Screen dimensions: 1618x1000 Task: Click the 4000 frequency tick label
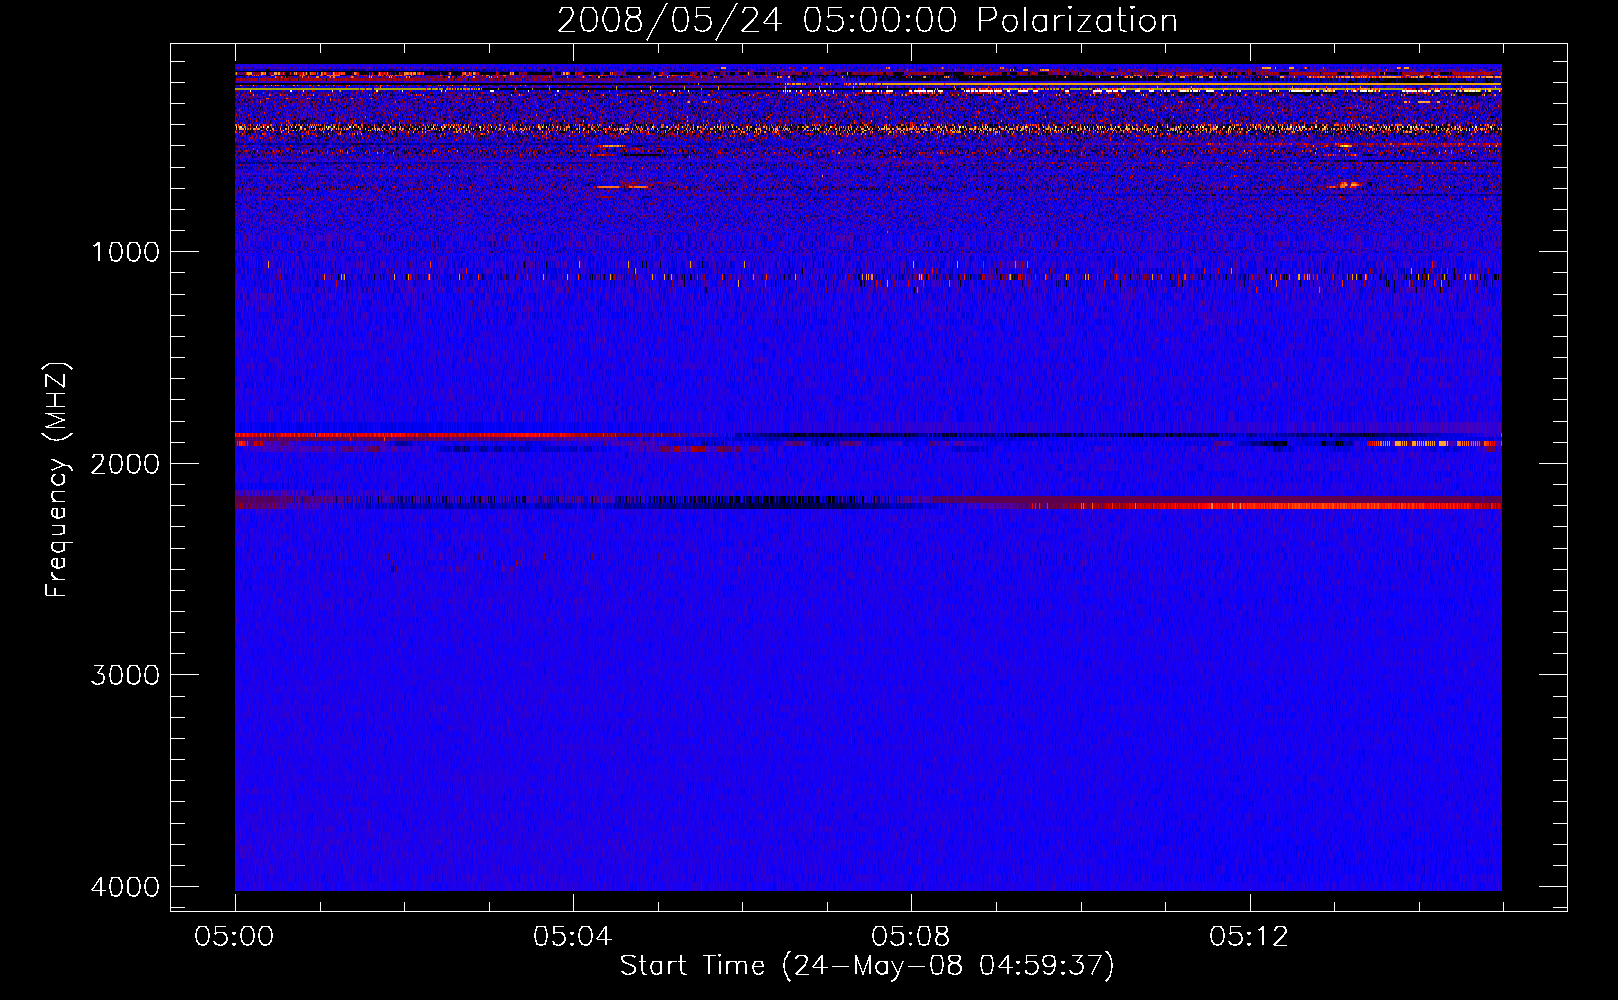[125, 887]
